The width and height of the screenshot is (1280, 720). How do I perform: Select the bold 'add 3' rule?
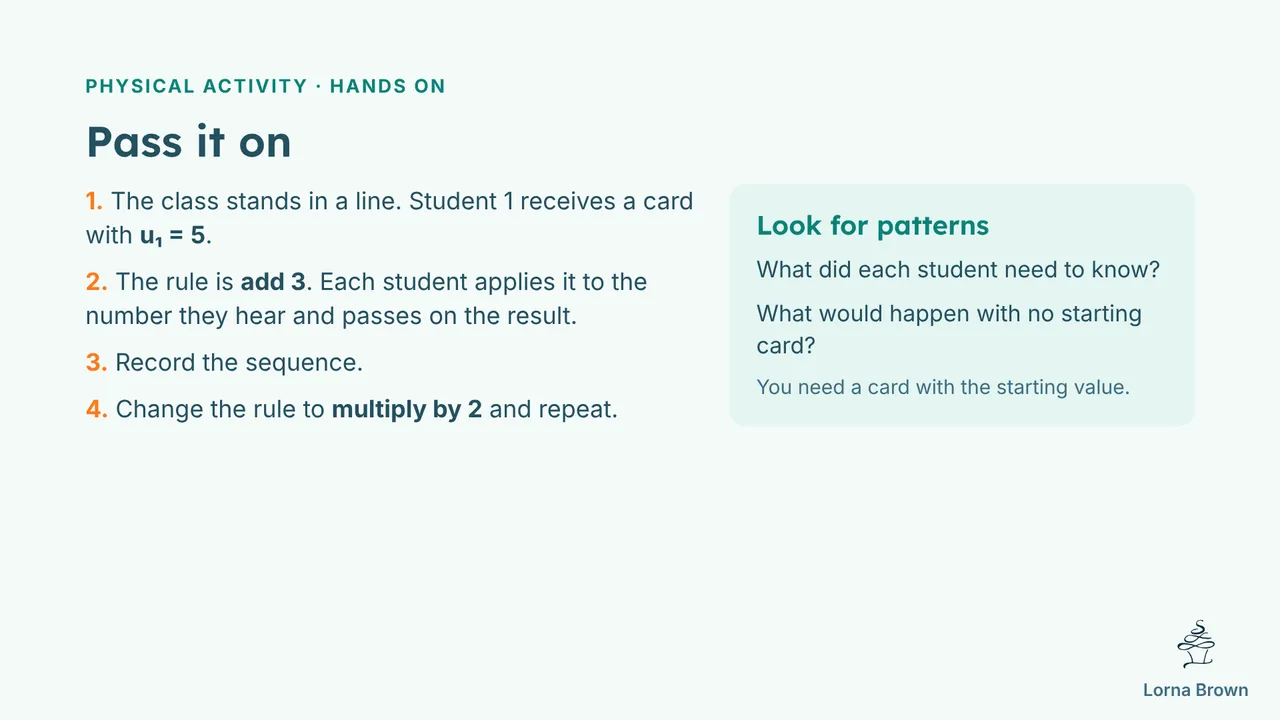tap(273, 282)
